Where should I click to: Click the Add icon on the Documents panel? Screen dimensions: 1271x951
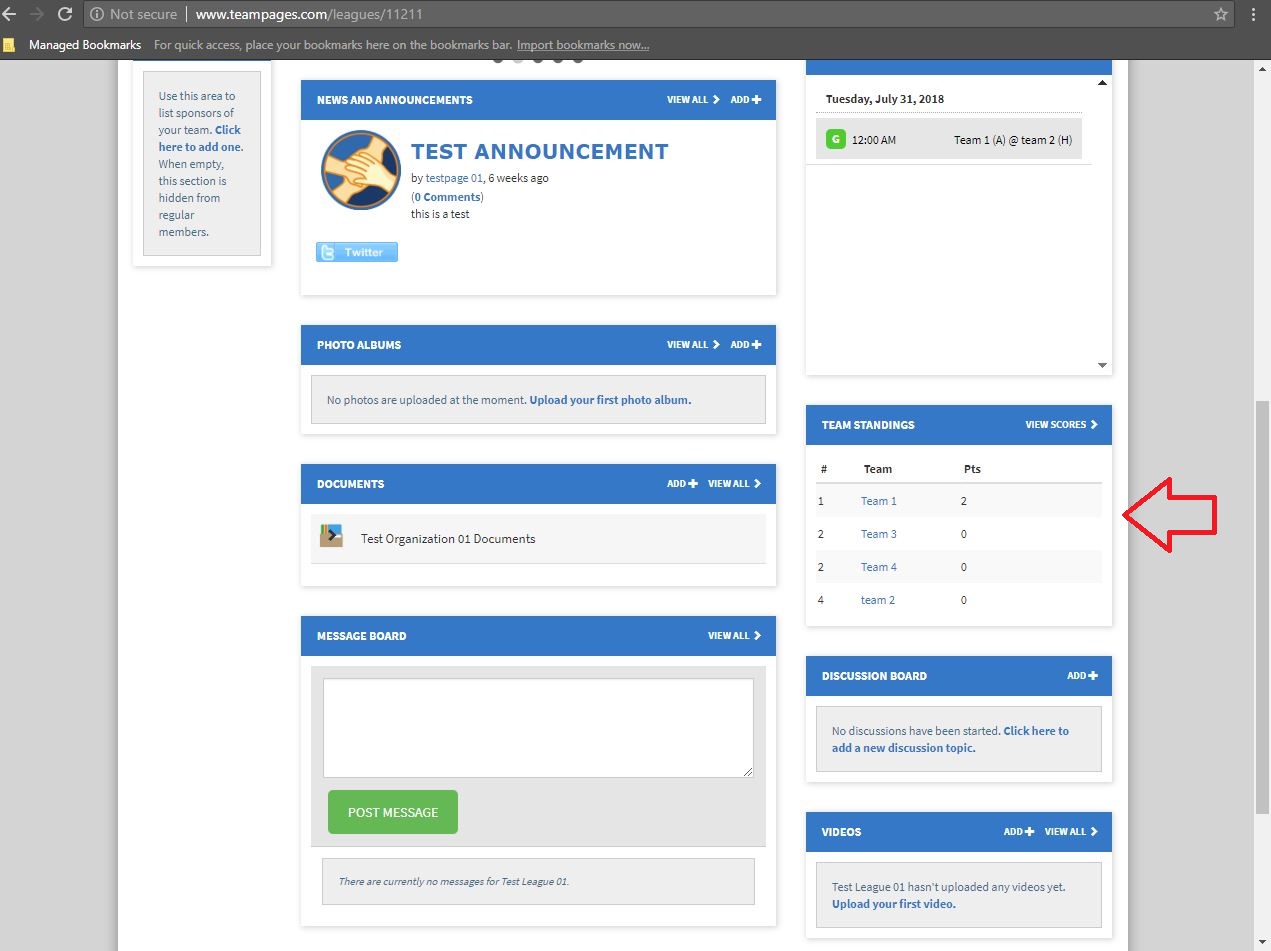694,483
